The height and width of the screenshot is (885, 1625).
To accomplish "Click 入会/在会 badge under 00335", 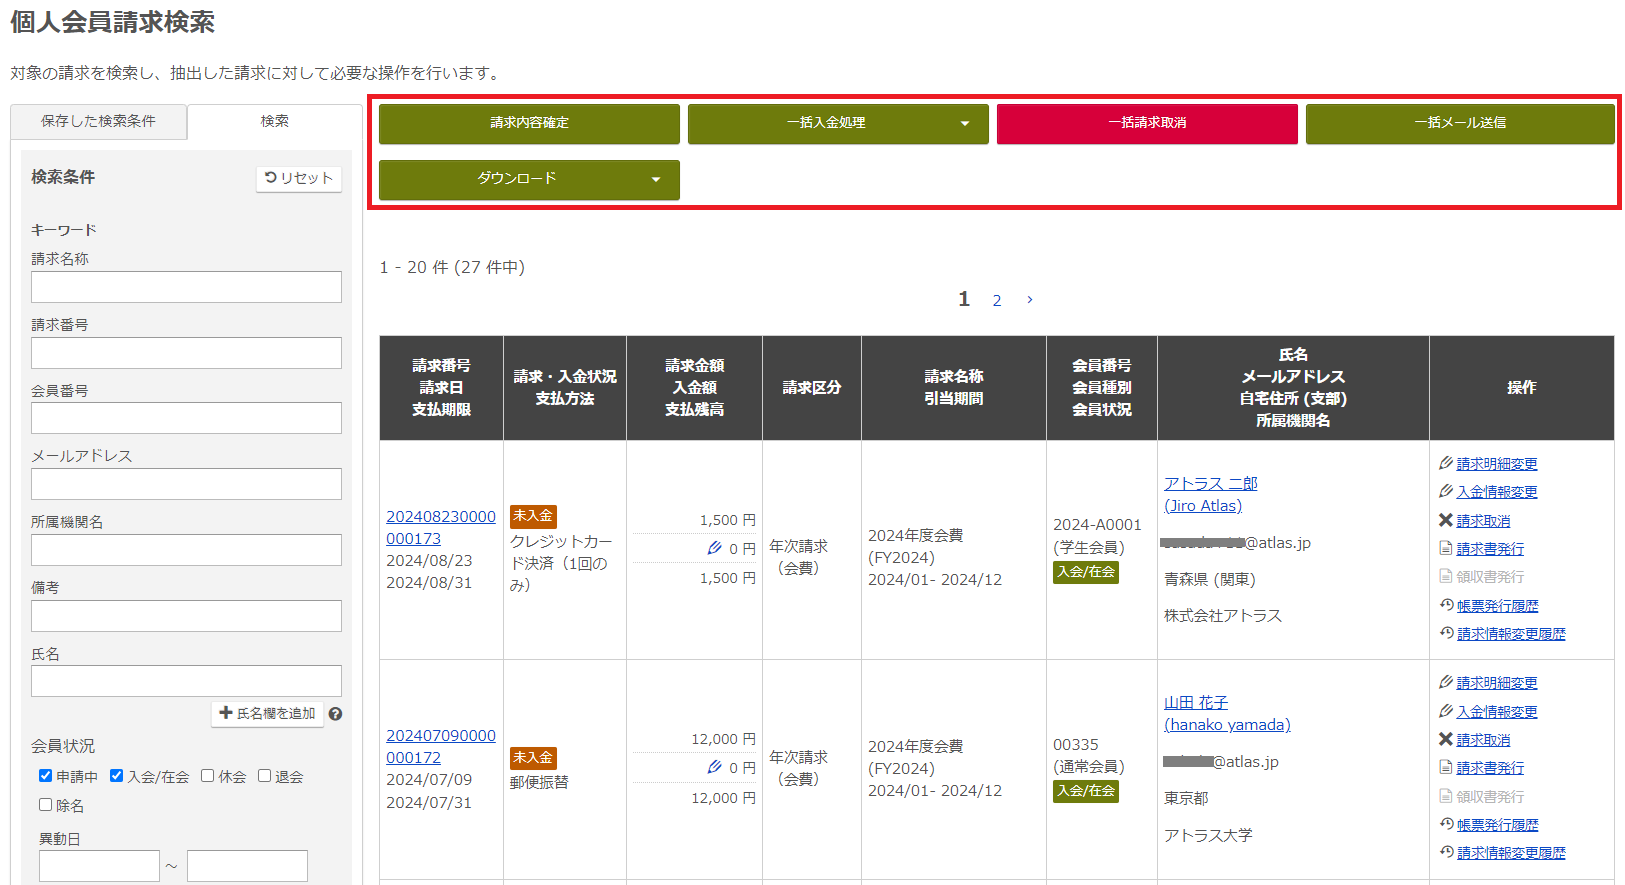I will 1086,791.
